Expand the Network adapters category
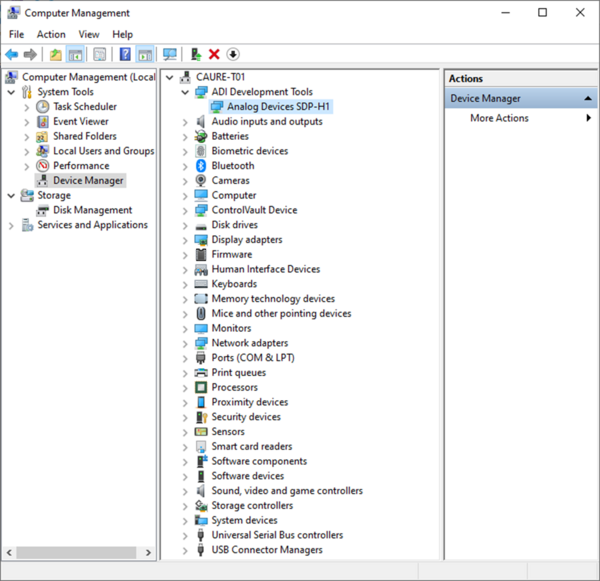The width and height of the screenshot is (600, 581). coord(185,343)
